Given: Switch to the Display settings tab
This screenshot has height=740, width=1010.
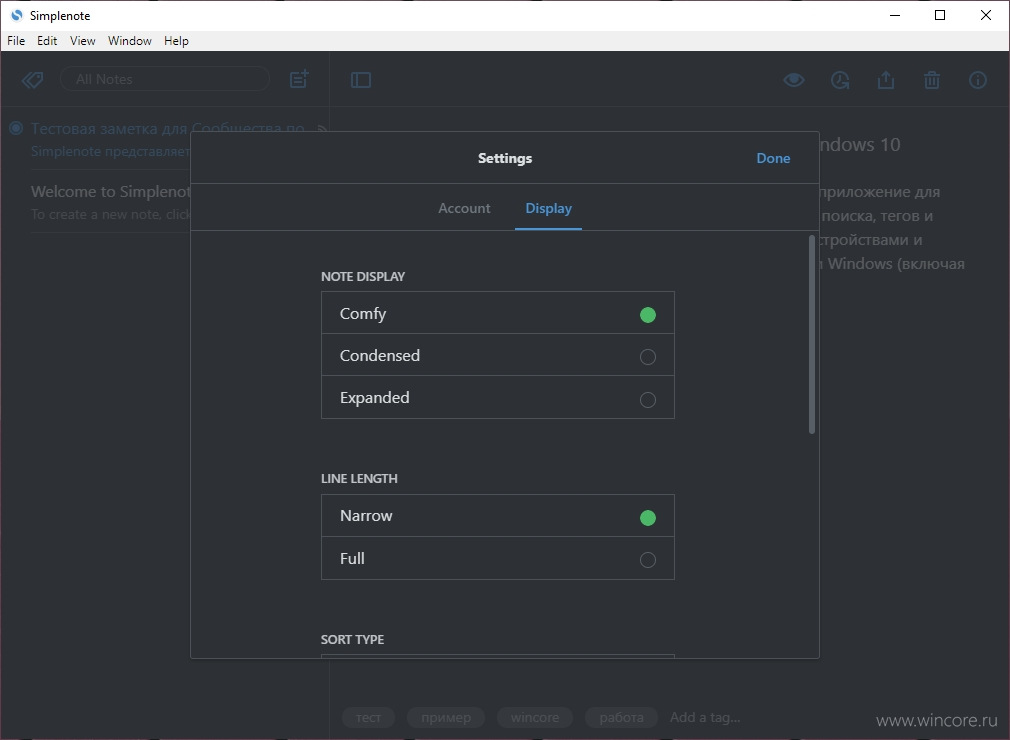Looking at the screenshot, I should click(548, 208).
